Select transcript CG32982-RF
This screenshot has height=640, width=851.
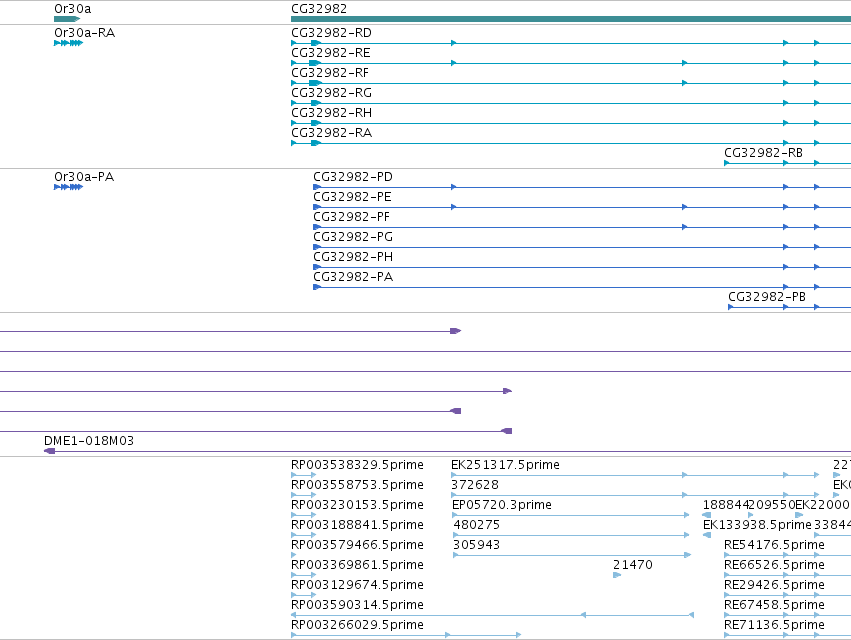pos(330,73)
